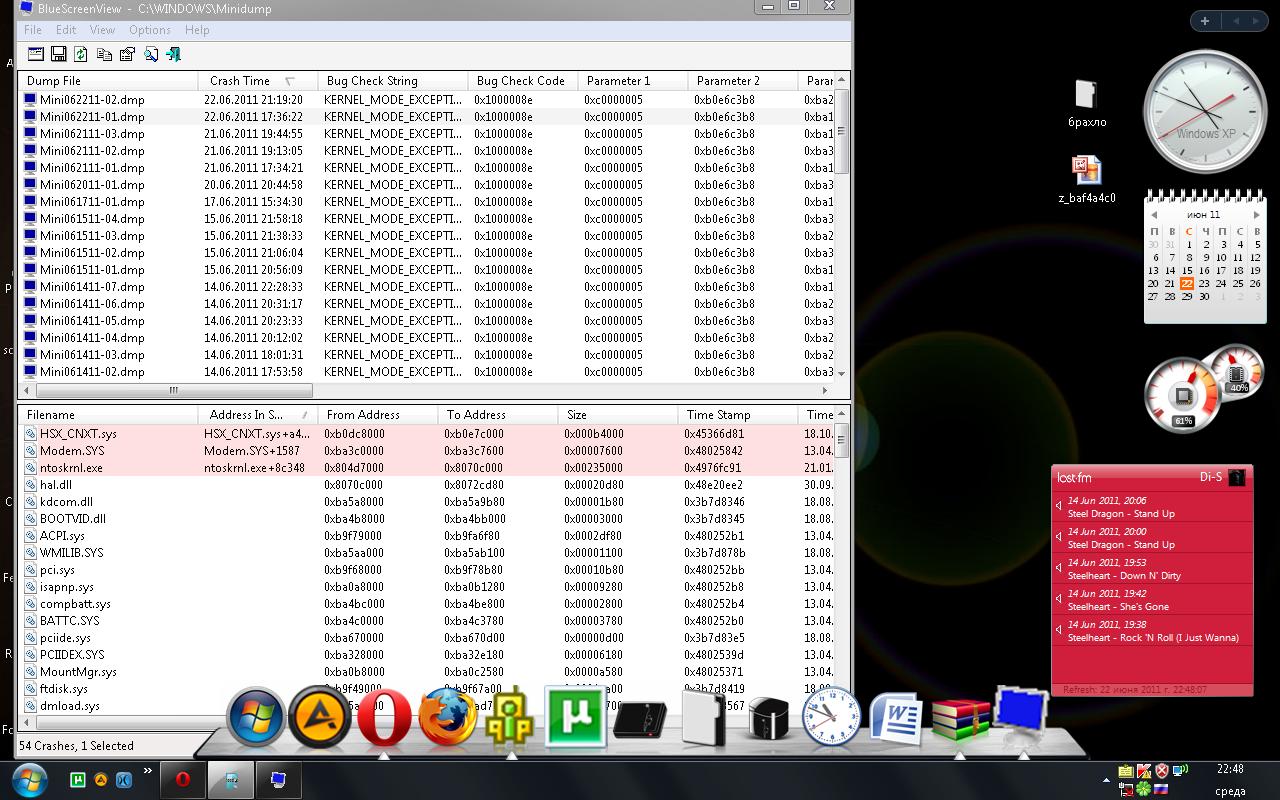Click the upper pane horizontal scrollbar thumb

pyautogui.click(x=173, y=391)
